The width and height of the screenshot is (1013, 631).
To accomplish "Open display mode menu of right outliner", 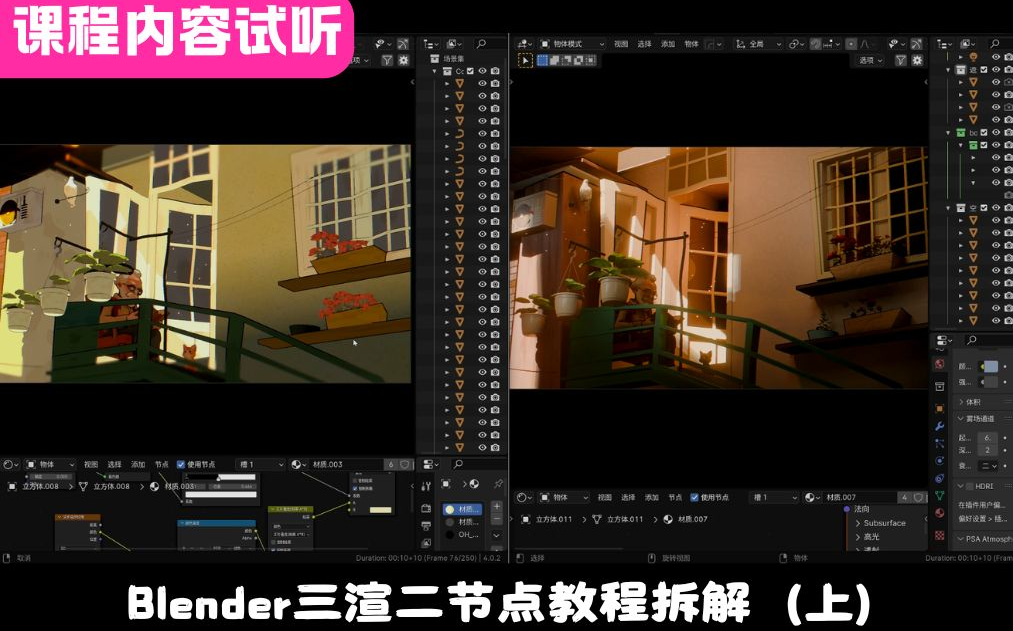I will [969, 44].
